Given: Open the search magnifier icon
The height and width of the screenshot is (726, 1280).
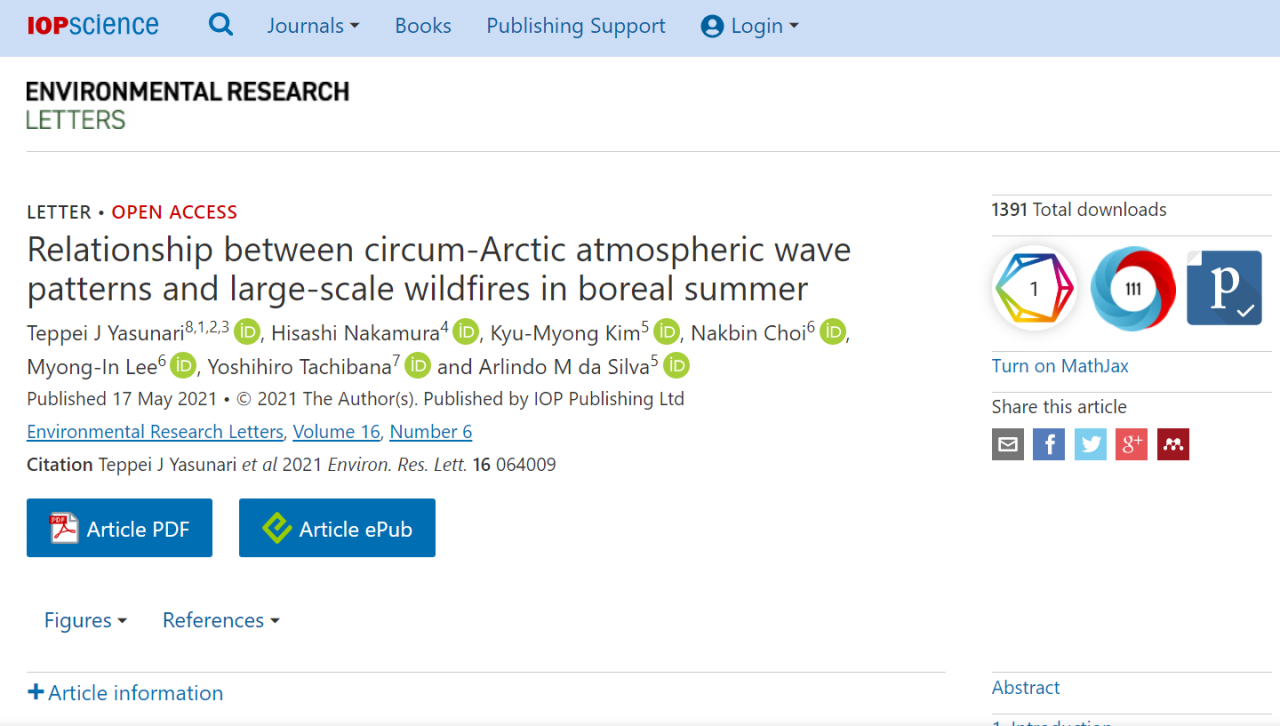Looking at the screenshot, I should tap(221, 25).
